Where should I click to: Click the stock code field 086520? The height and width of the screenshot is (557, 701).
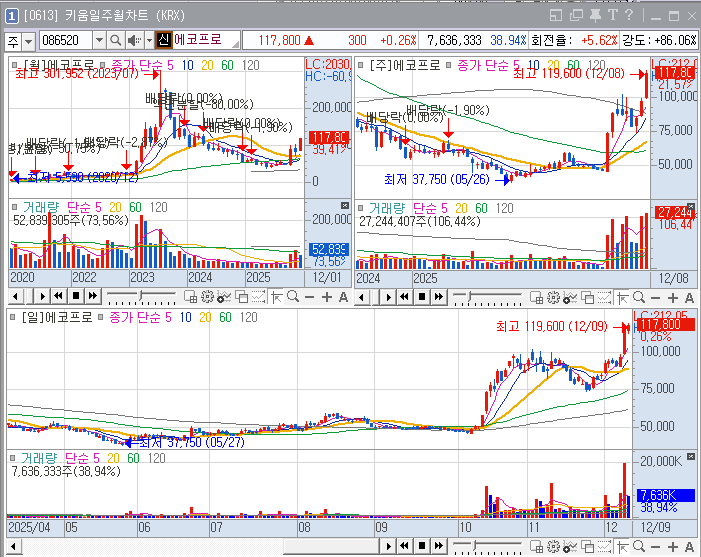pos(66,41)
